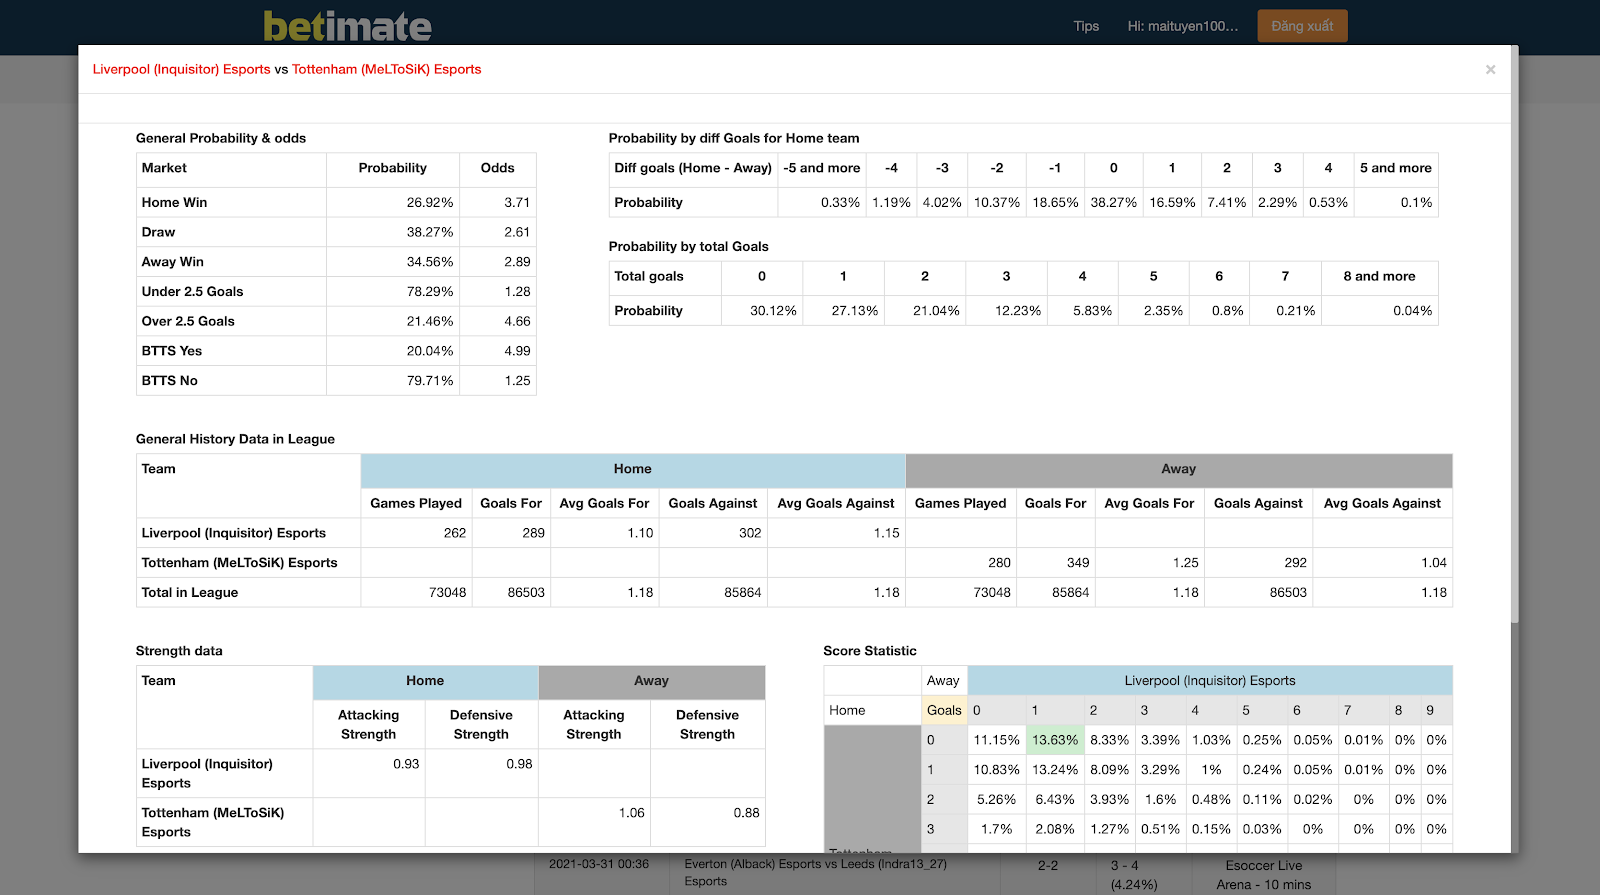The image size is (1600, 895).
Task: Select score statistic cell 13.24%
Action: [x=1055, y=770]
